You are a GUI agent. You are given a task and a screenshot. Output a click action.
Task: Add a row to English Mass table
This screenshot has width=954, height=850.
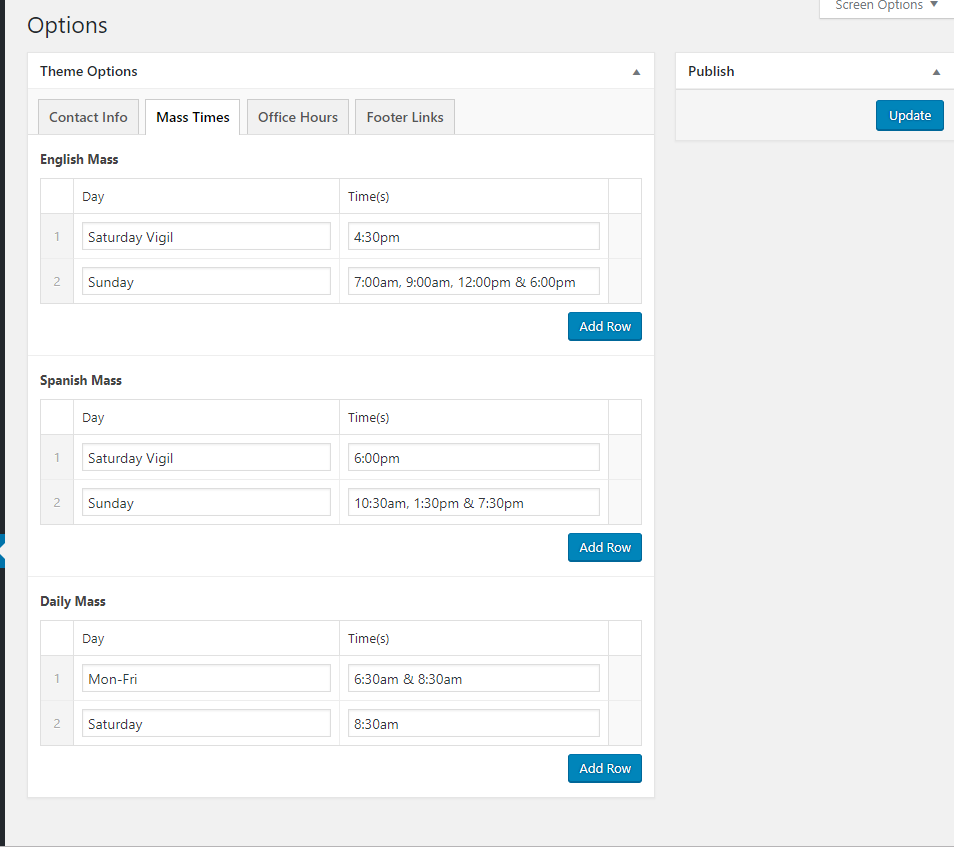click(604, 327)
